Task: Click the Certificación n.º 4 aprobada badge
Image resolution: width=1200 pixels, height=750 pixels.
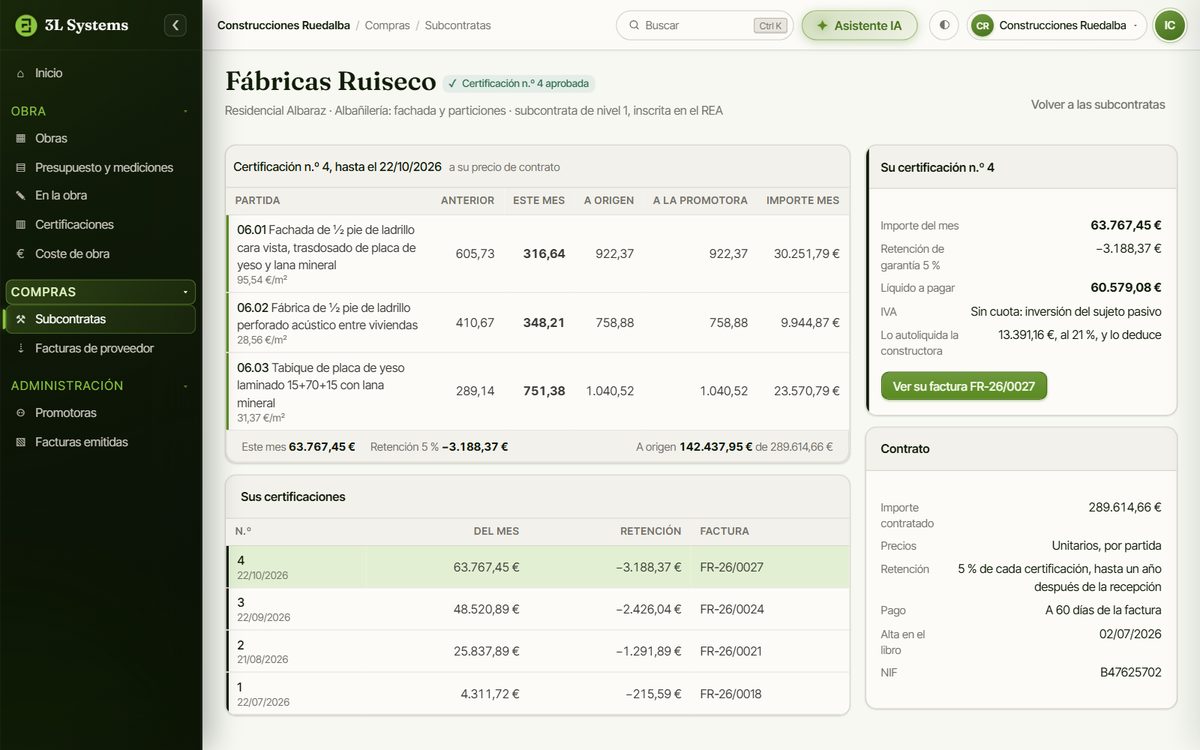Action: tap(519, 83)
